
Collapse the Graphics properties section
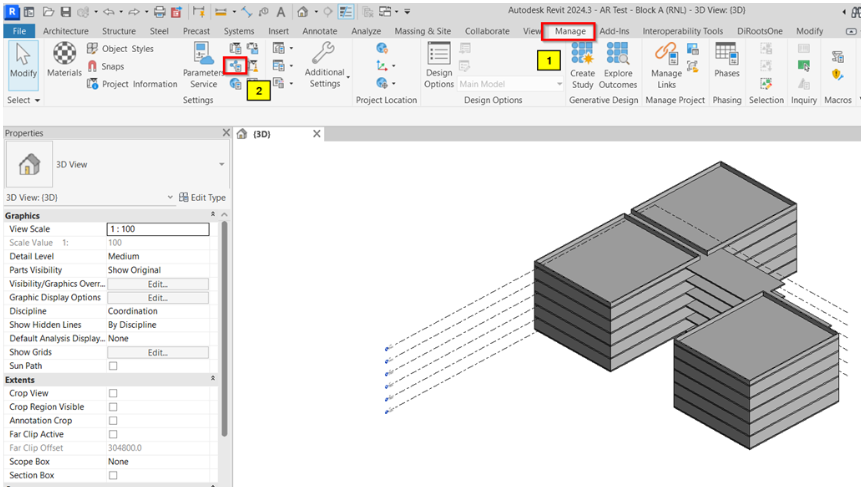pos(212,215)
